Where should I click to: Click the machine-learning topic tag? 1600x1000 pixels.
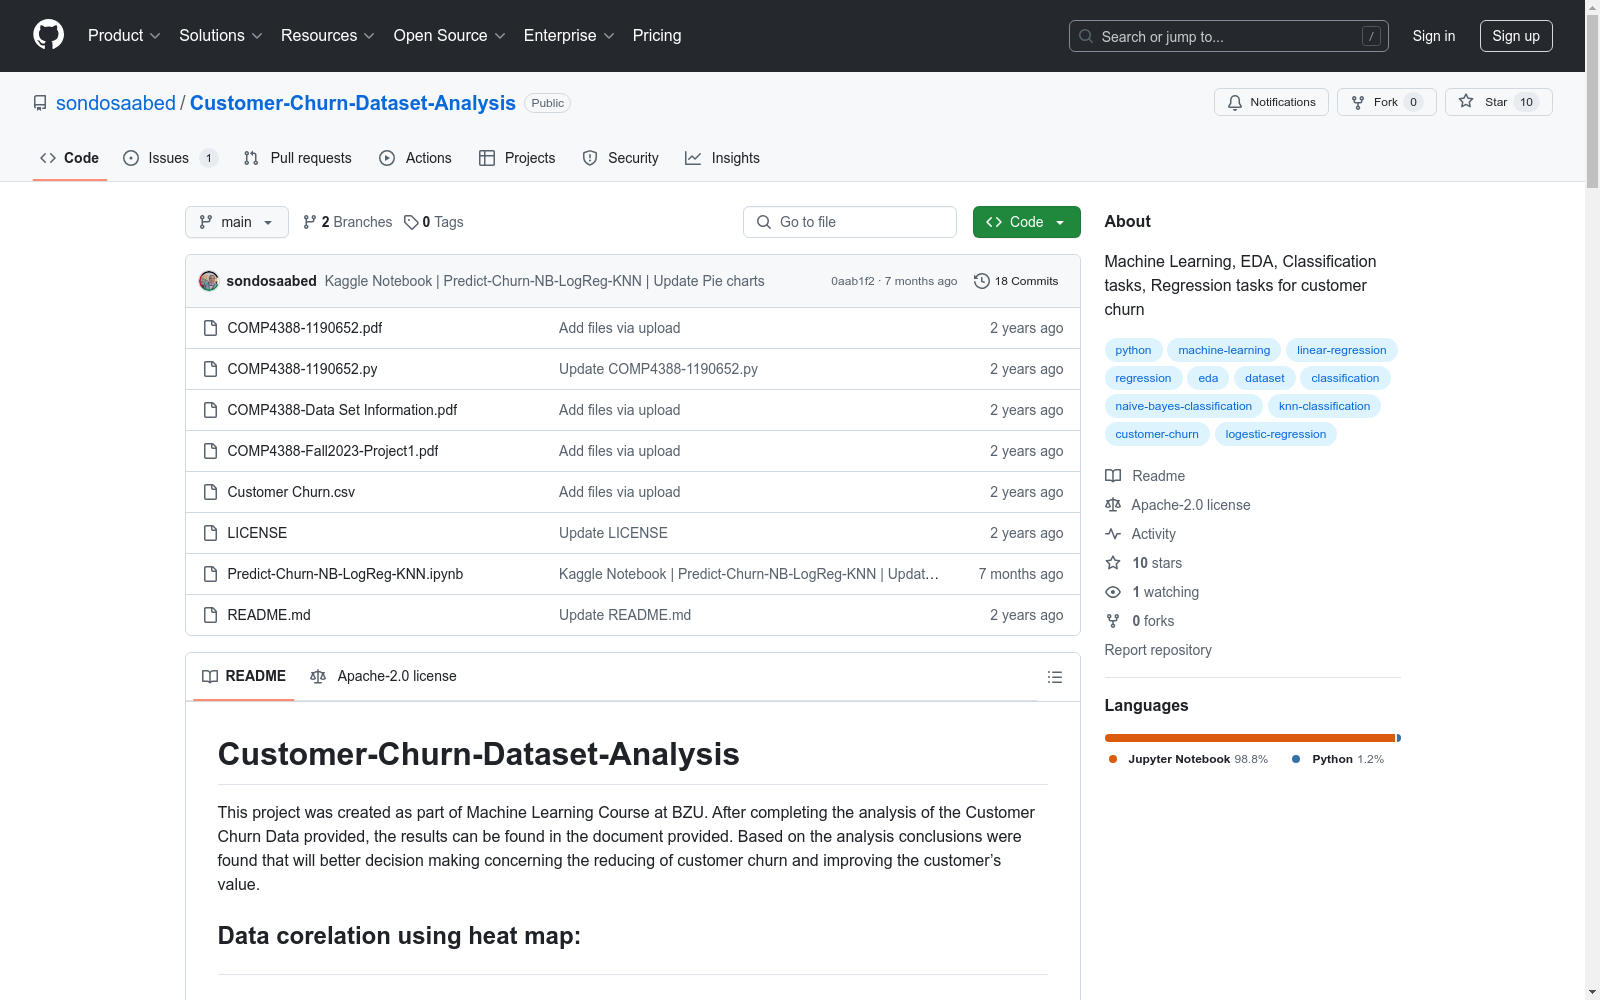(x=1224, y=350)
